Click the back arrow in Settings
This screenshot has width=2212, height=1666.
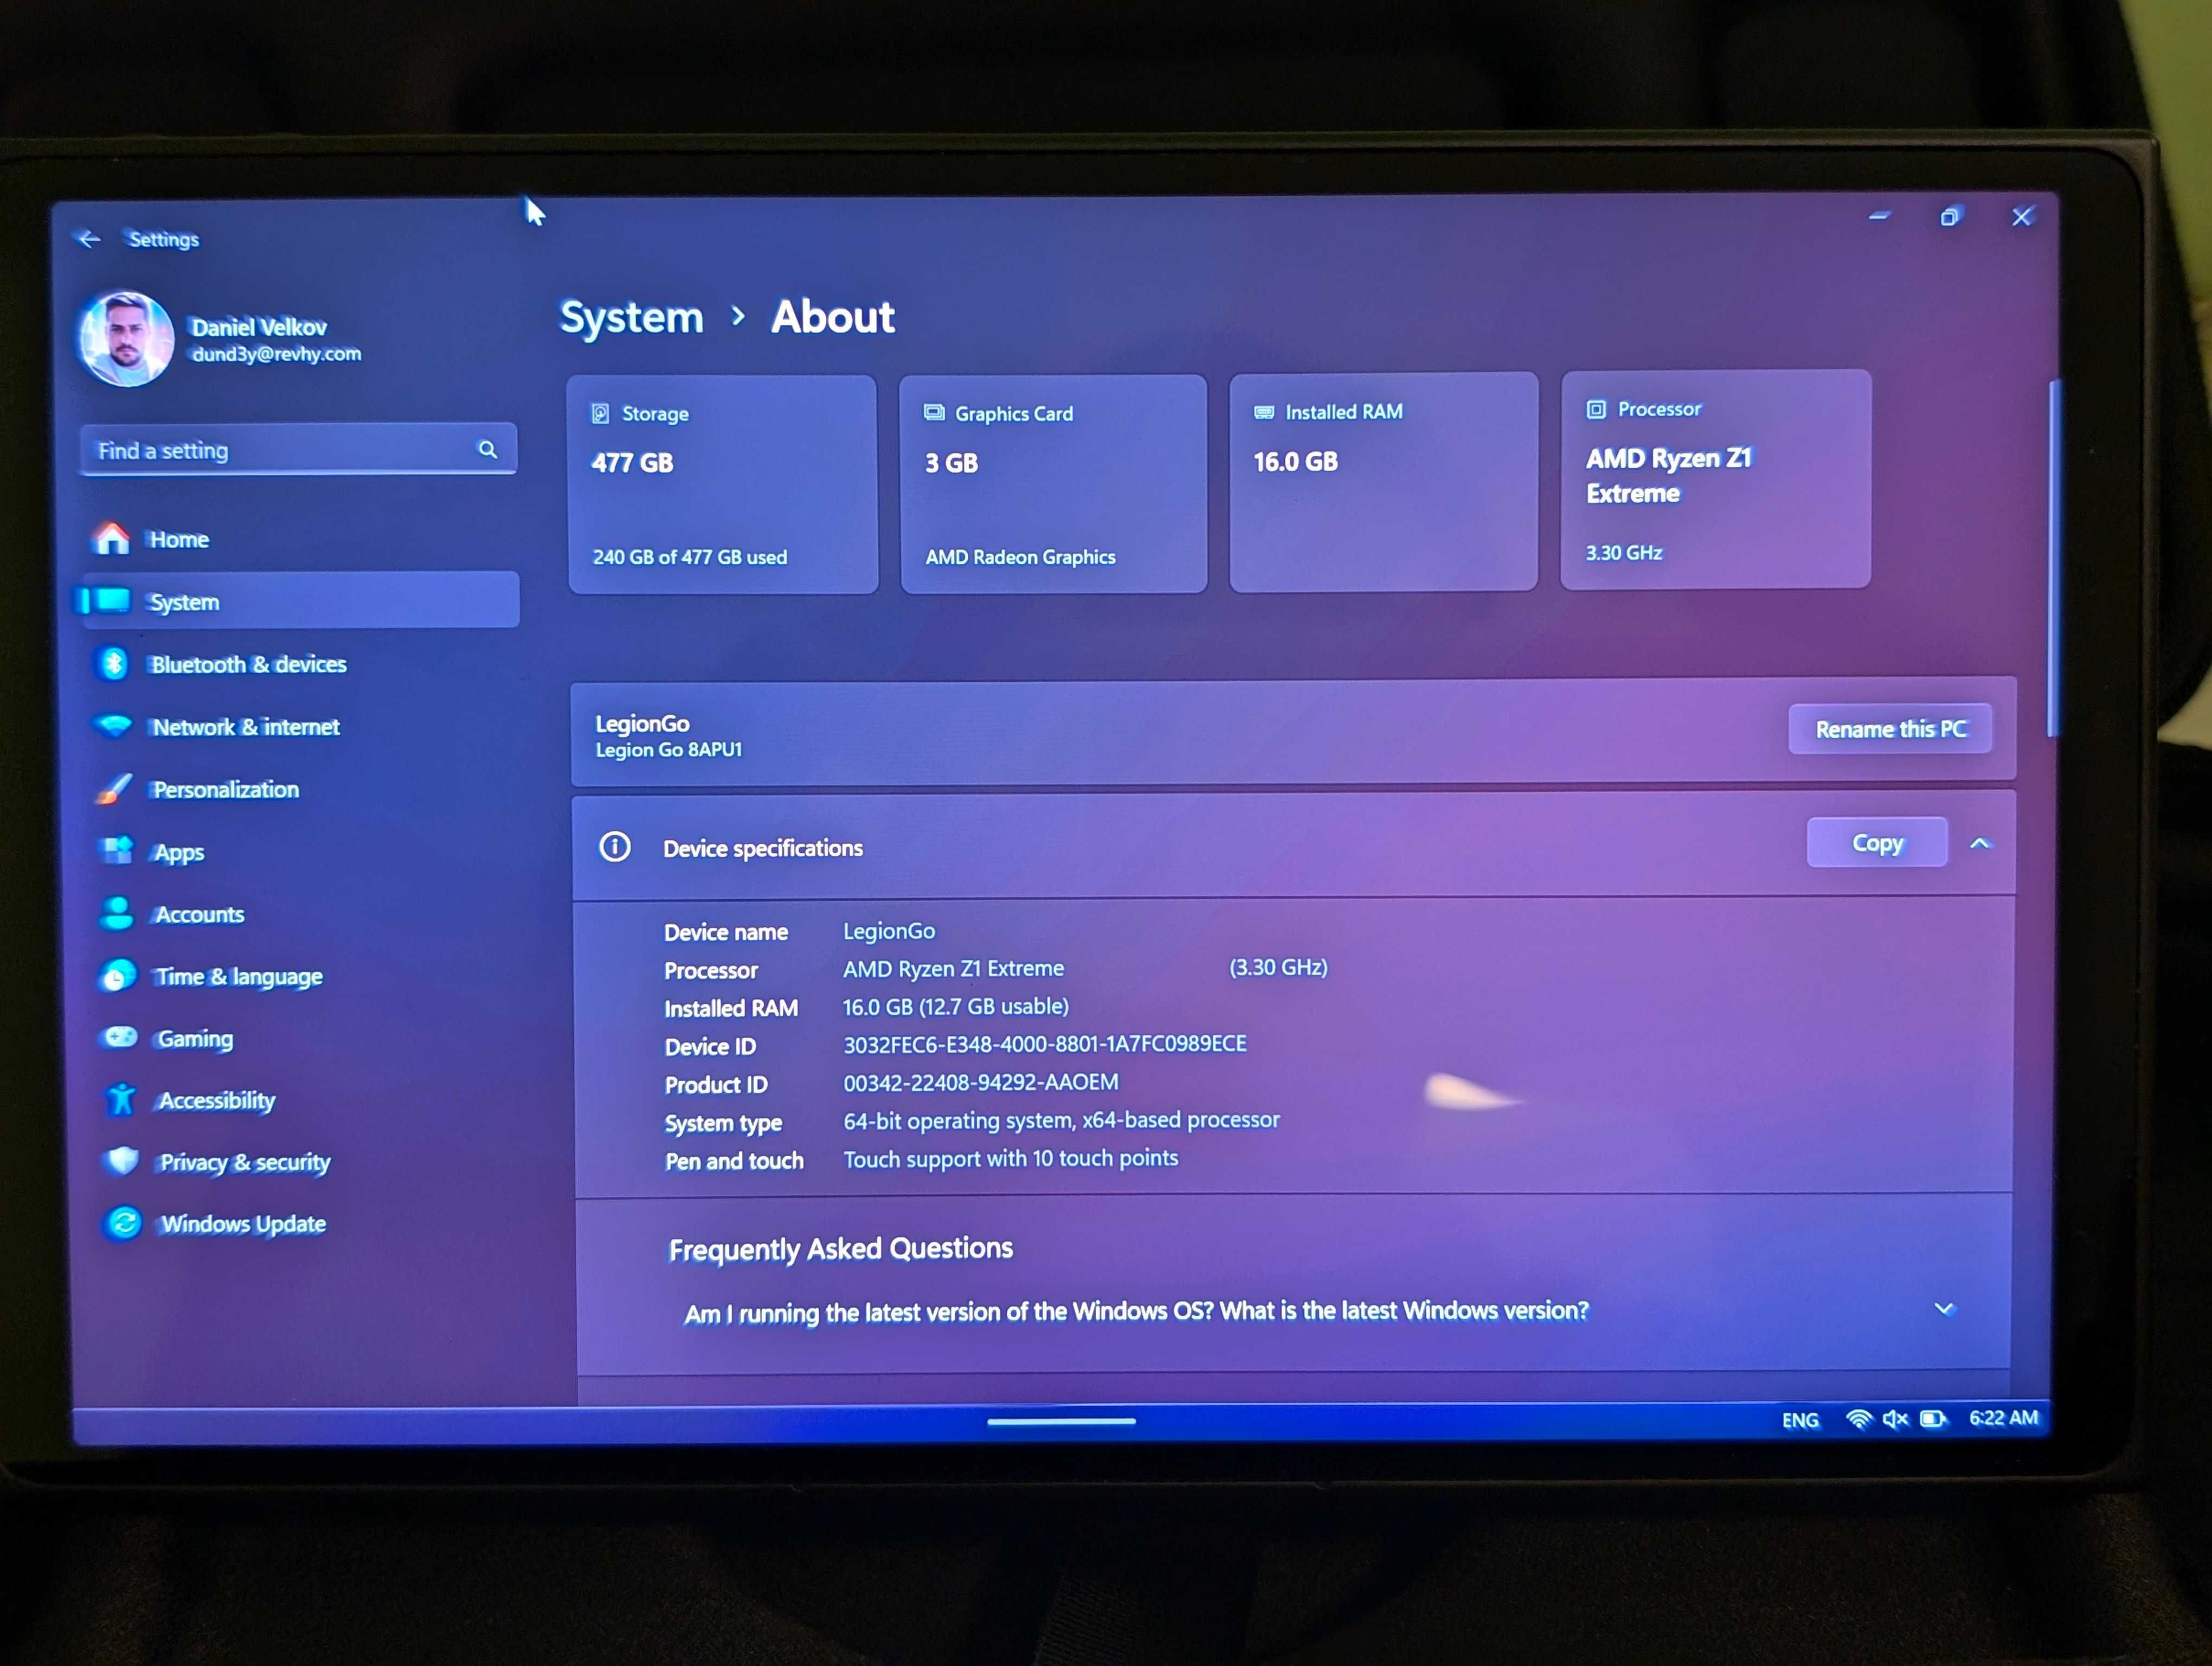pos(89,239)
